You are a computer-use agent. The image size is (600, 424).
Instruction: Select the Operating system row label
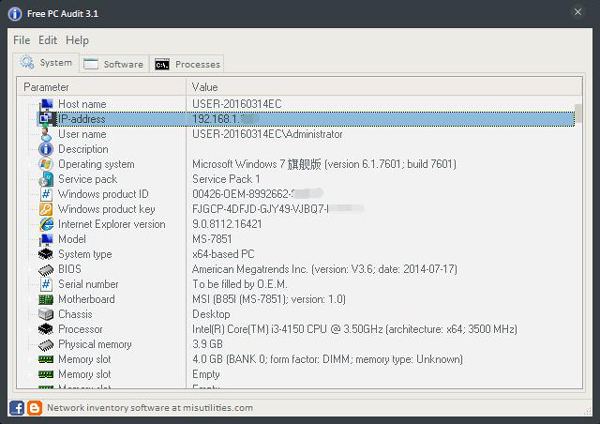click(x=96, y=164)
